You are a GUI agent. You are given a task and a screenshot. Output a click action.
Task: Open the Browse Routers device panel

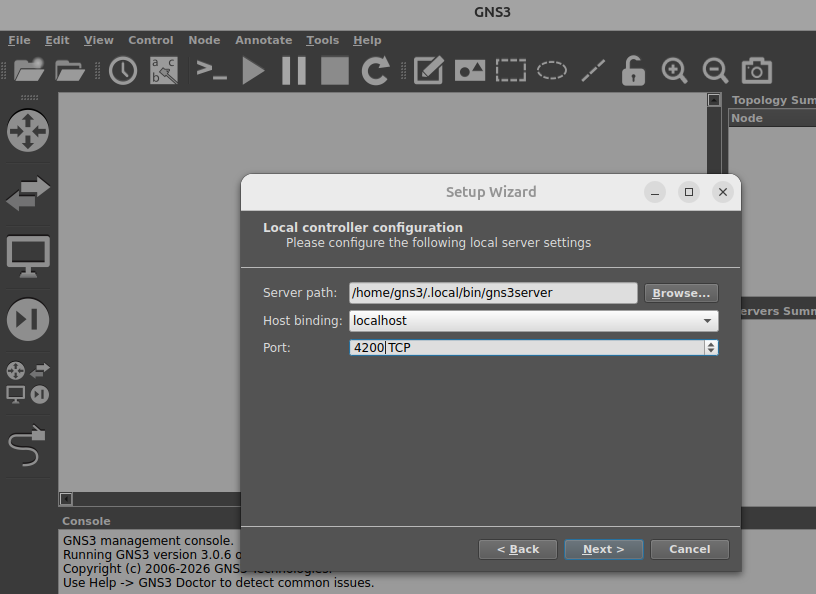(x=28, y=130)
